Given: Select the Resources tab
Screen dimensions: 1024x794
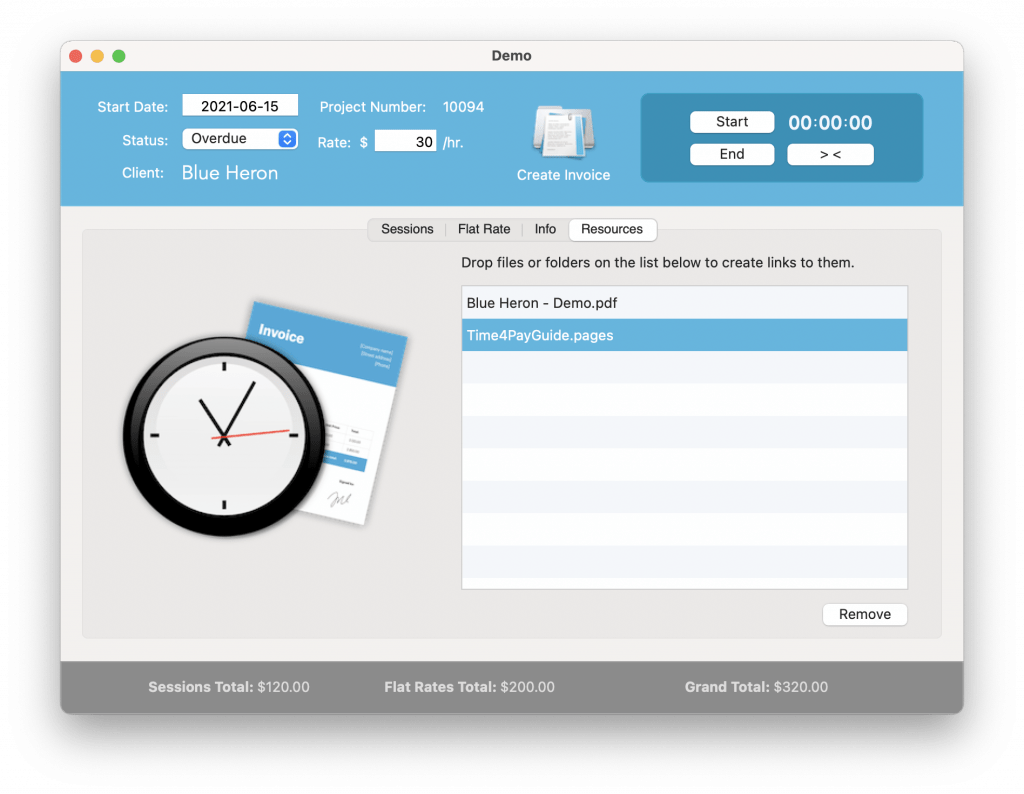Looking at the screenshot, I should 612,229.
